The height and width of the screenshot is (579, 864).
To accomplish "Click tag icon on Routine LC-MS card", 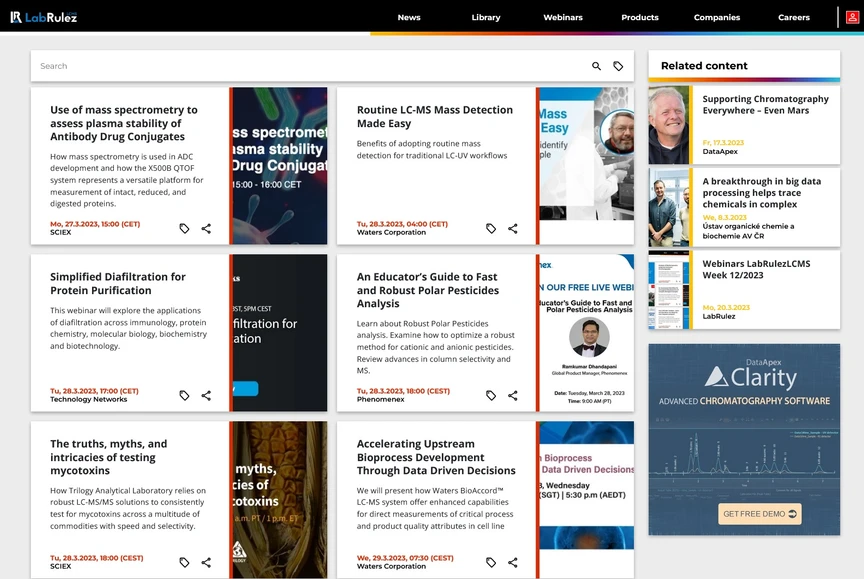I will click(491, 228).
